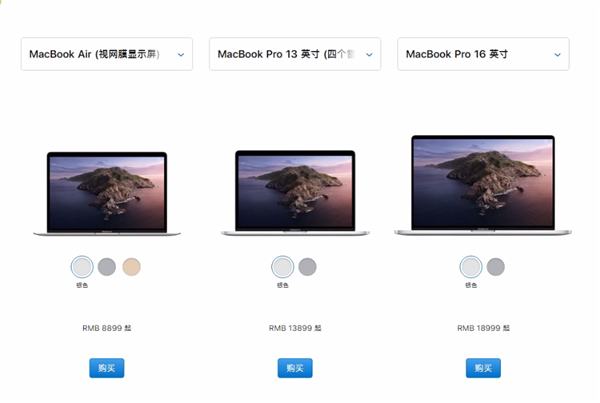The width and height of the screenshot is (600, 403).
Task: Click chevron arrow in MacBook Pro 16 selector
Action: pyautogui.click(x=558, y=55)
